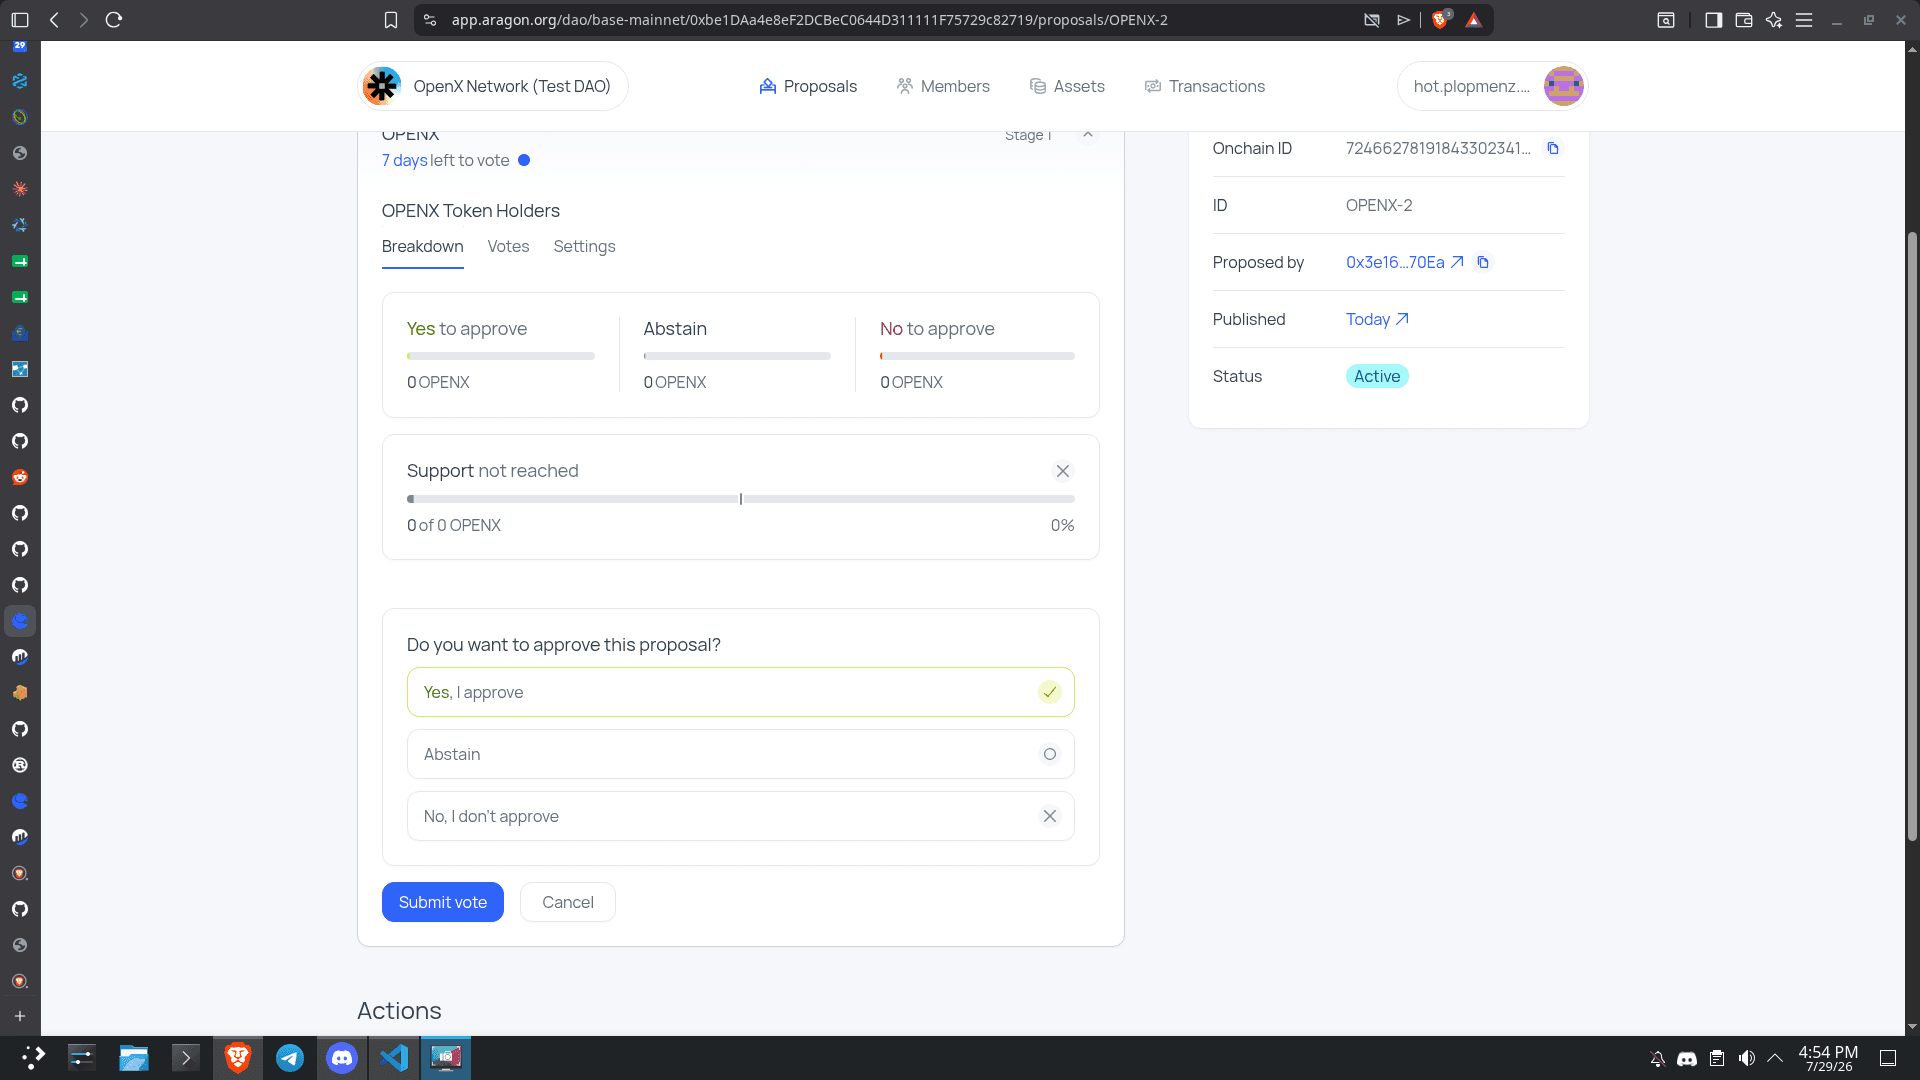The width and height of the screenshot is (1920, 1080).
Task: Click the OpenX Network (Test DAO) header button
Action: (x=493, y=86)
